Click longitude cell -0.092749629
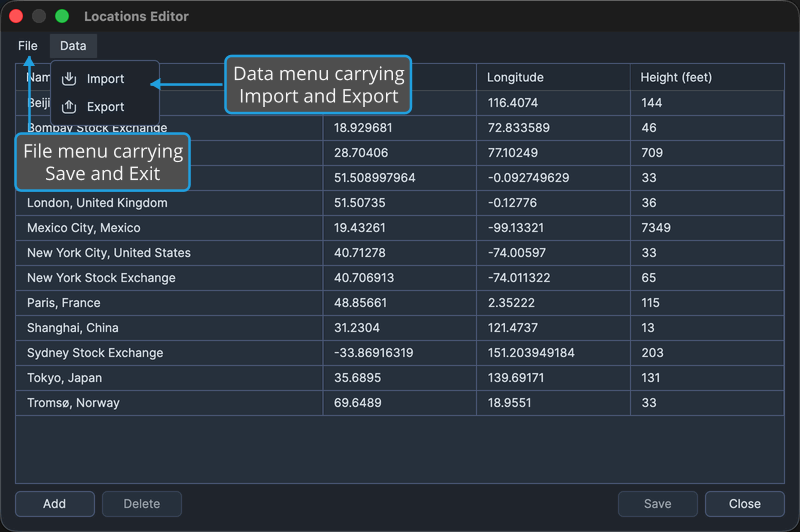This screenshot has width=800, height=532. 553,178
